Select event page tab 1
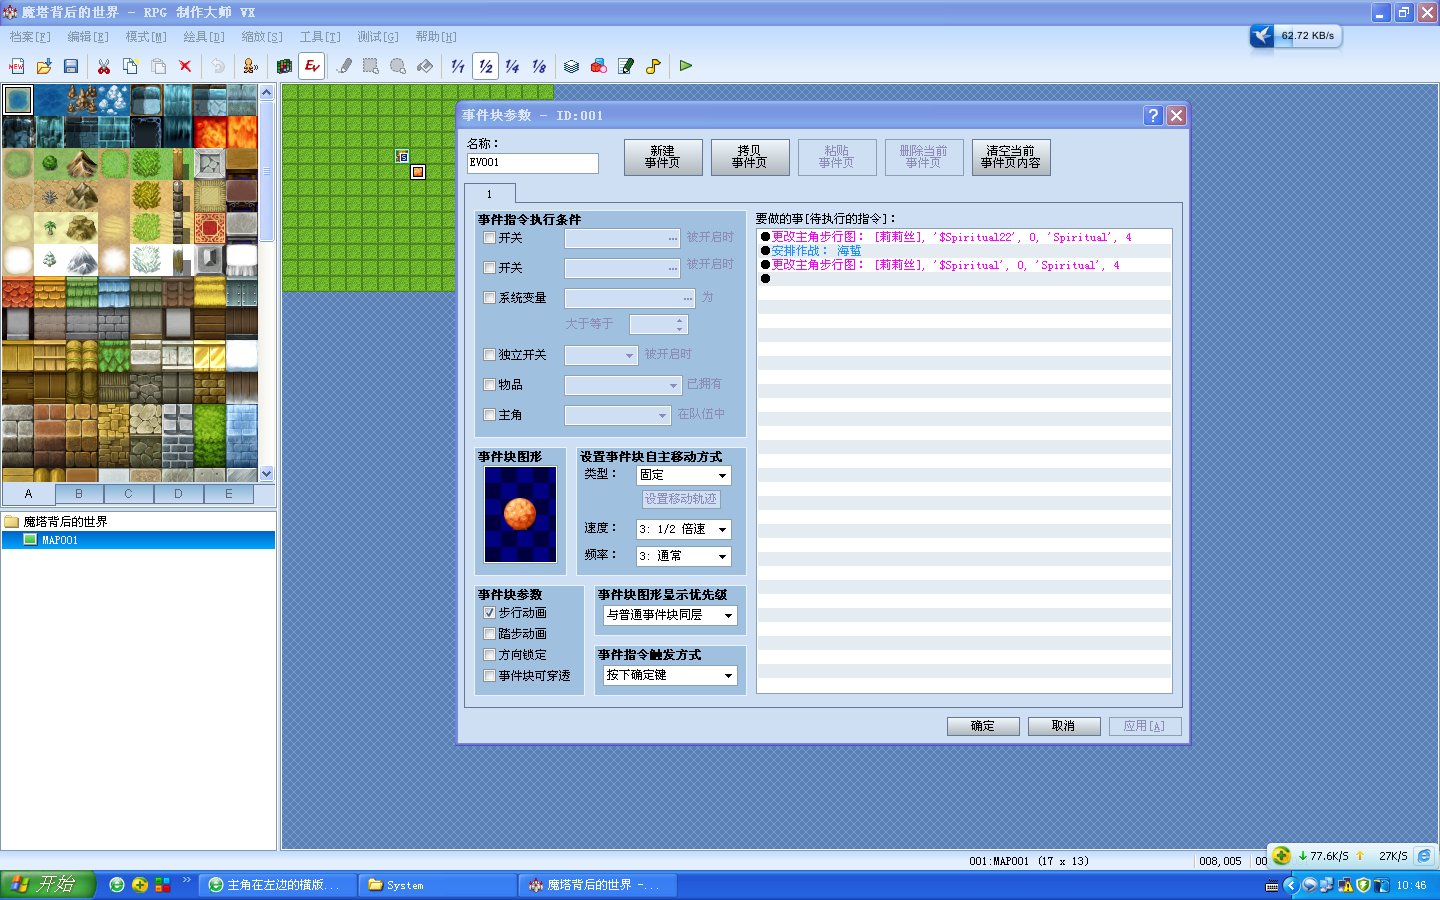Viewport: 1440px width, 900px height. point(490,194)
